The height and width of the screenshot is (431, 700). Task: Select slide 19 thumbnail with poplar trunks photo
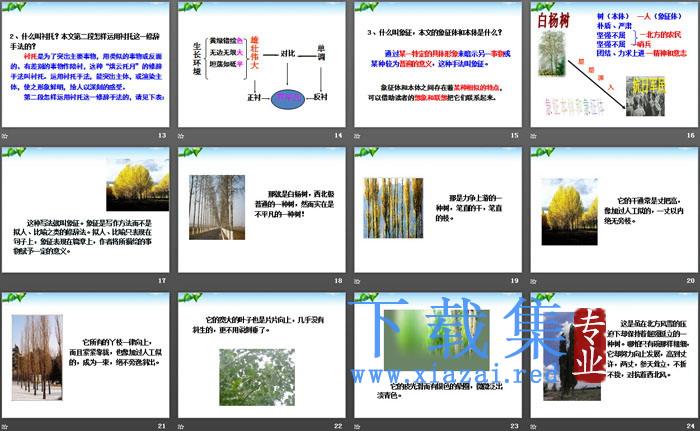pos(438,210)
